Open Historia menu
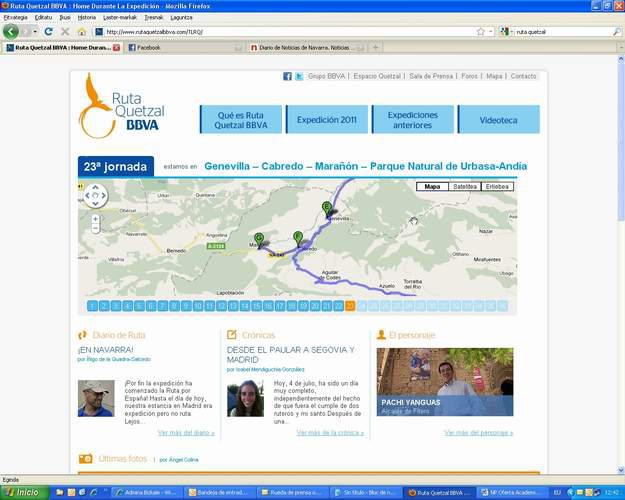Viewport: 625px width, 500px height. (86, 18)
